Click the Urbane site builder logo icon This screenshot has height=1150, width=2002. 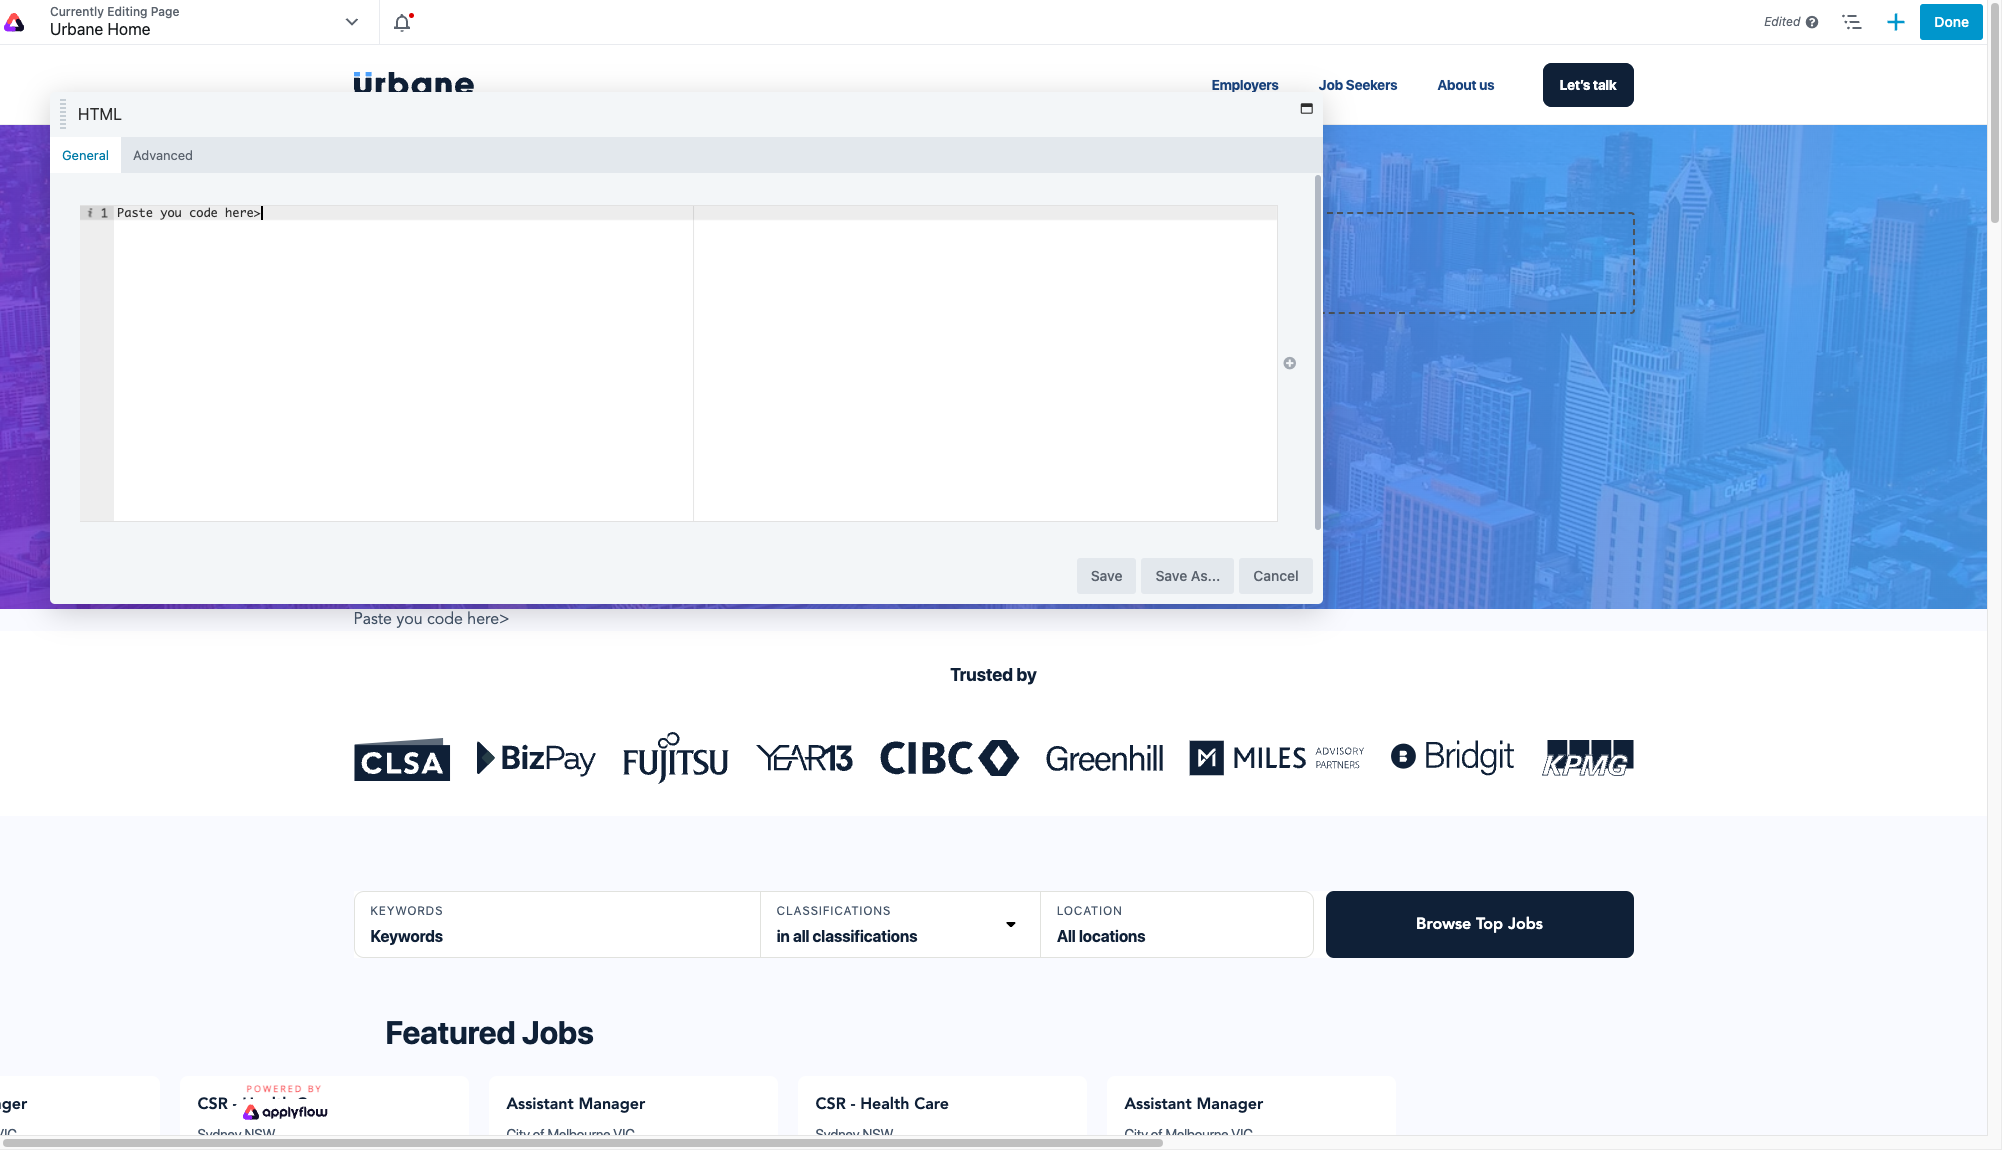(x=15, y=21)
